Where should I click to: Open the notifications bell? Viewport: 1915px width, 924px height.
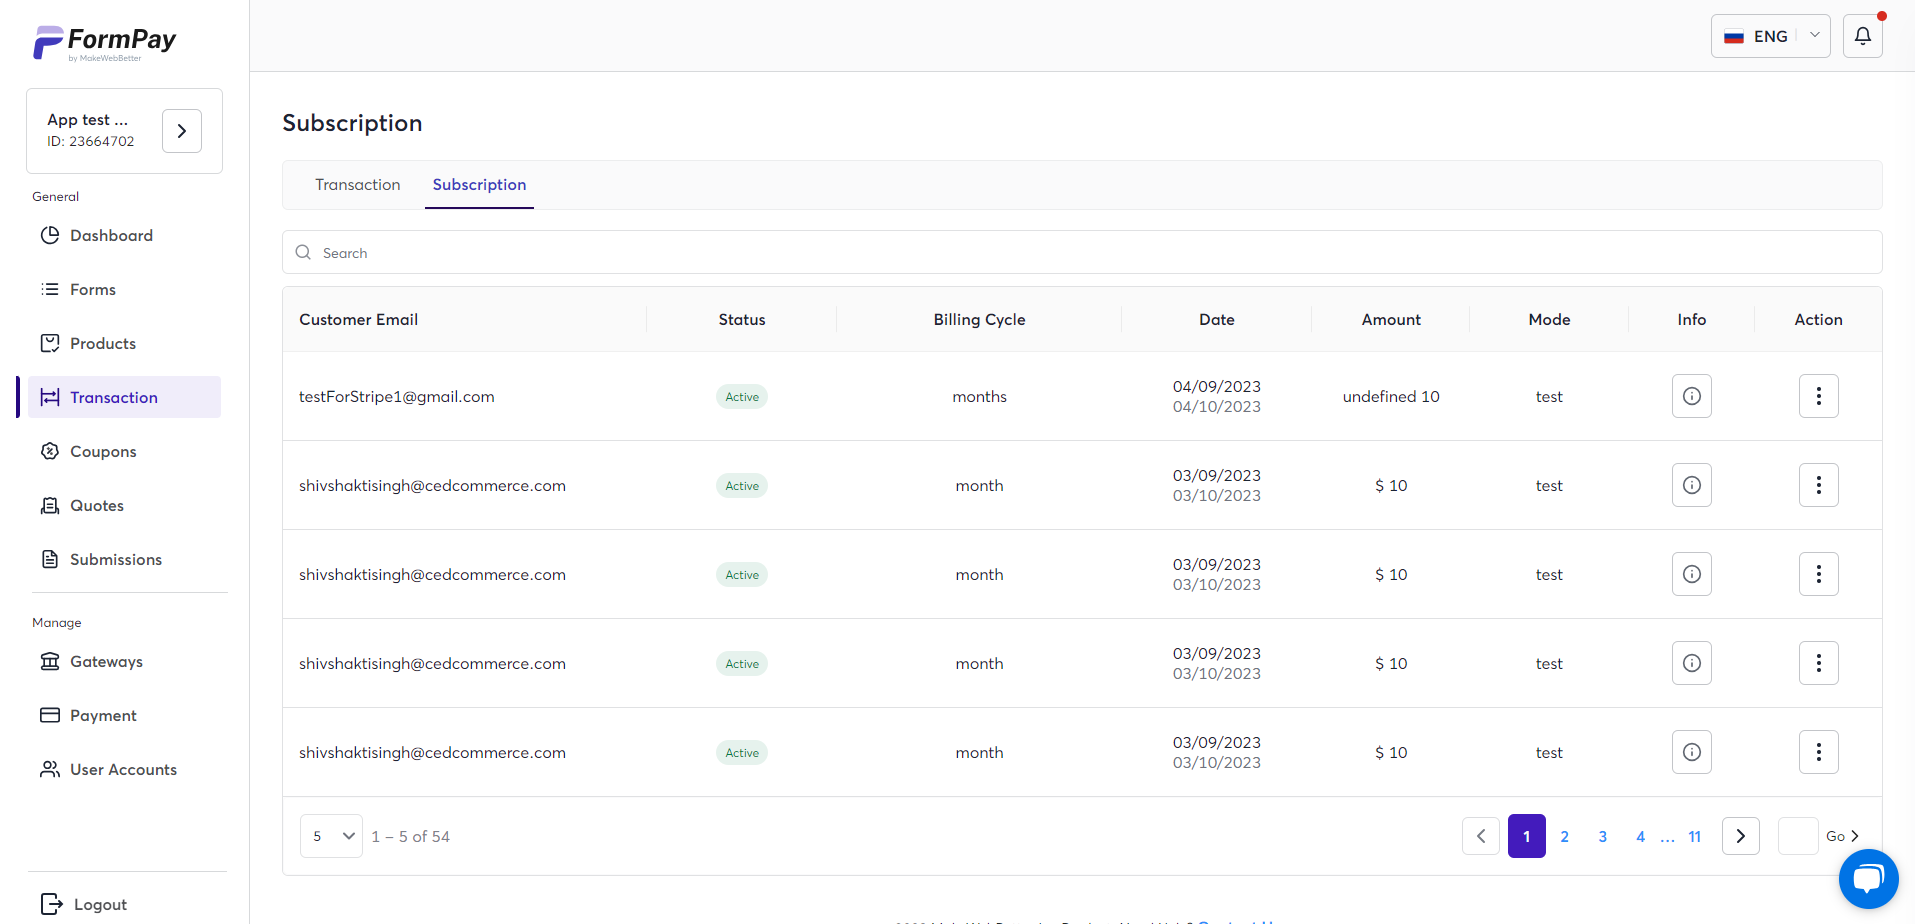(x=1862, y=36)
